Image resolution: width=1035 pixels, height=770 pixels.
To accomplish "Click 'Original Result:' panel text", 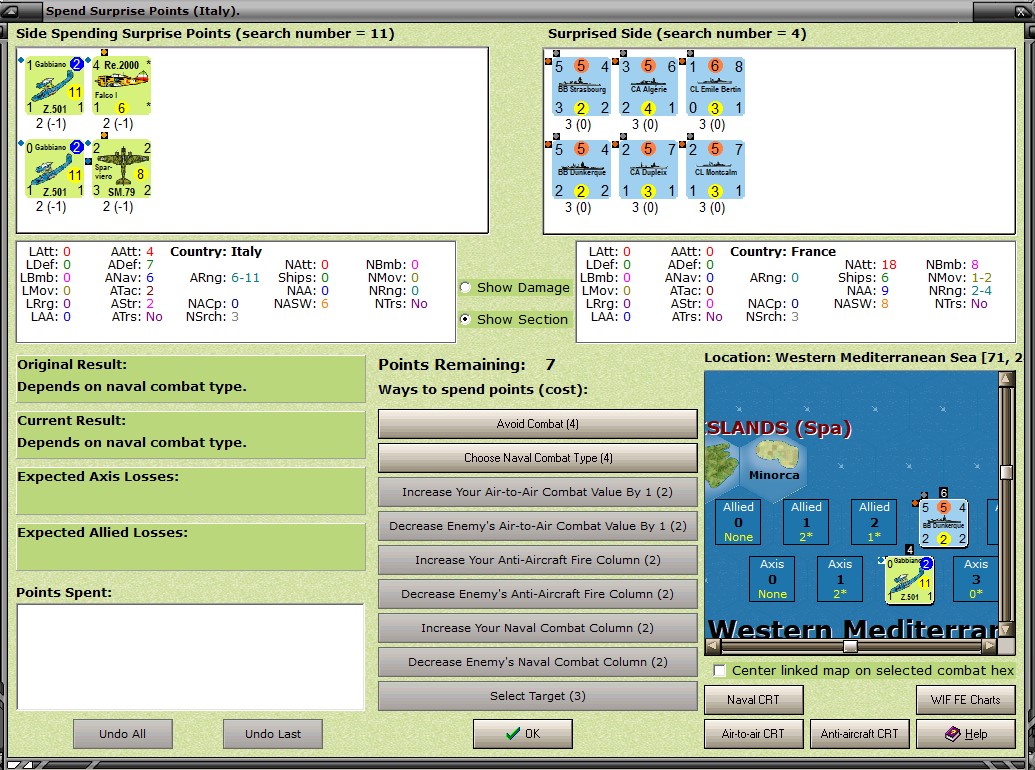I will tap(190, 379).
